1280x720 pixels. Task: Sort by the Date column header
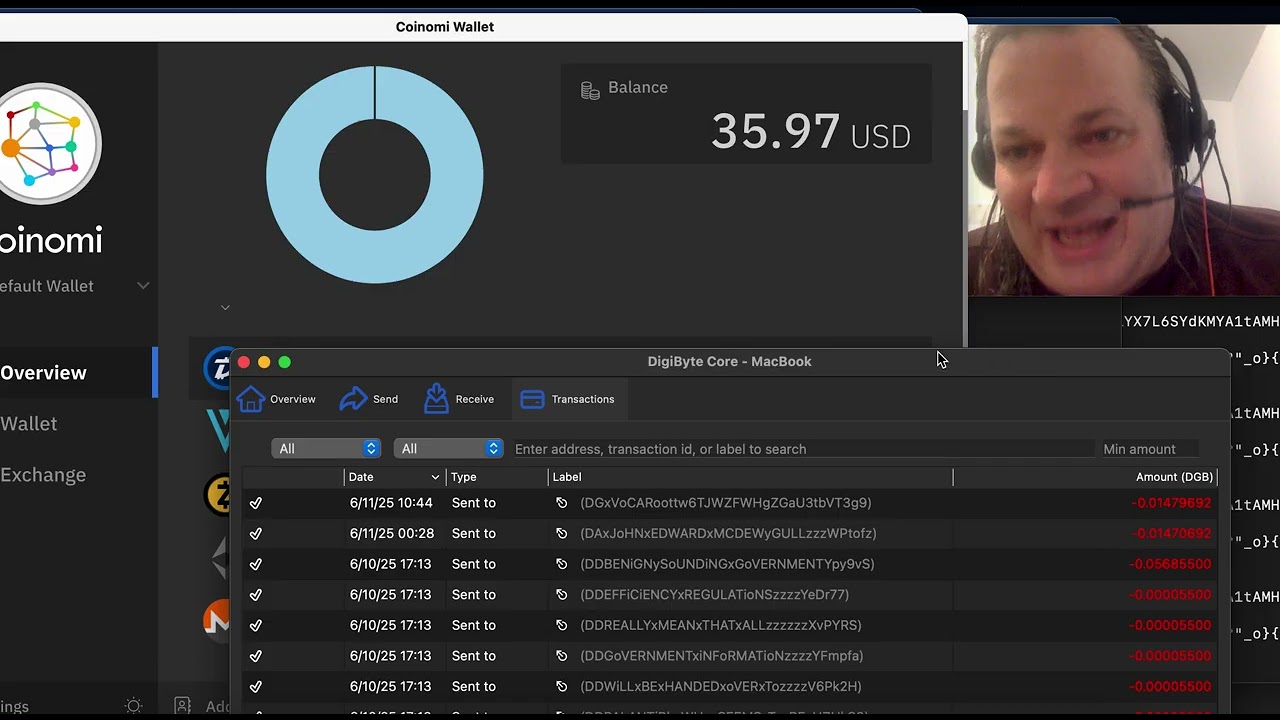click(x=394, y=477)
